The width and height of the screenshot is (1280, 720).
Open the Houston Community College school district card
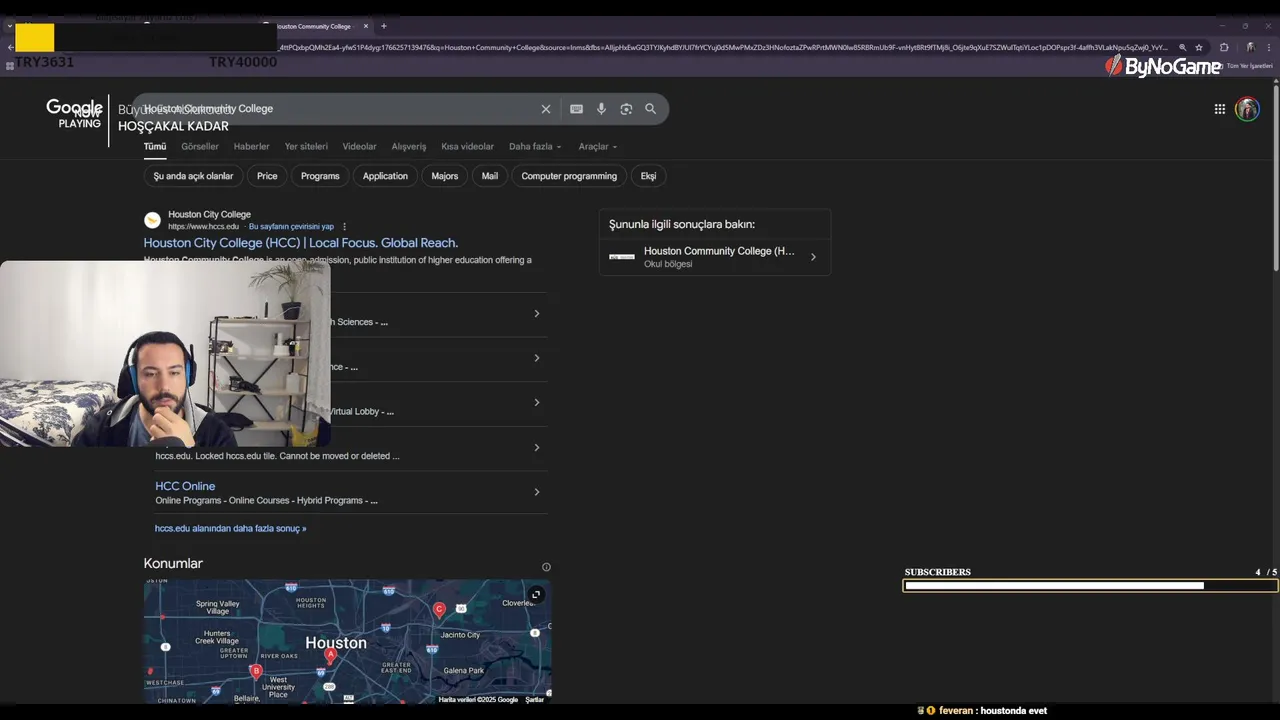pos(715,257)
